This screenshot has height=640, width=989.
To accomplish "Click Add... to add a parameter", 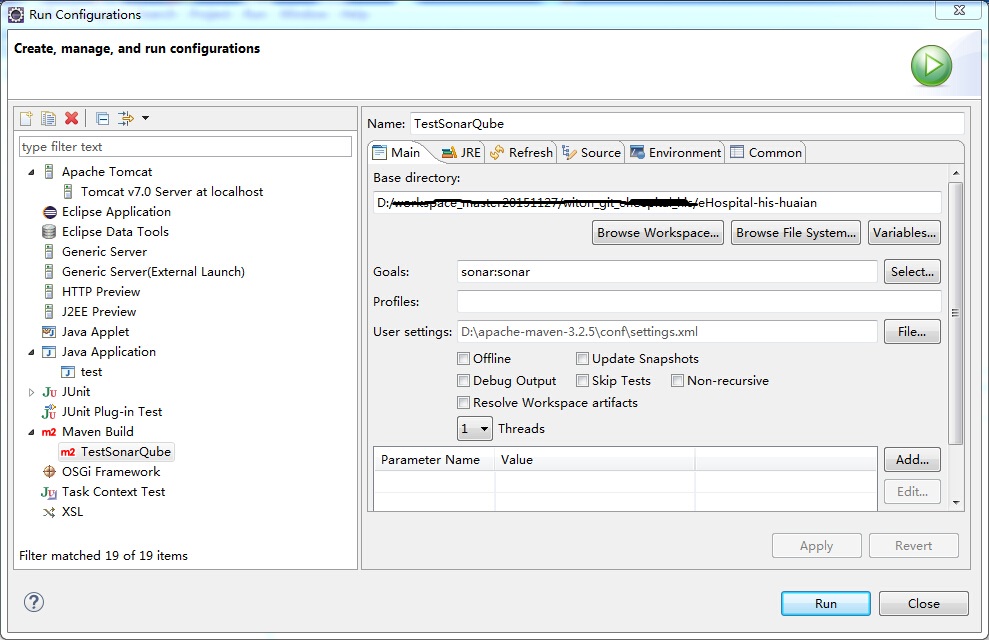I will [912, 460].
